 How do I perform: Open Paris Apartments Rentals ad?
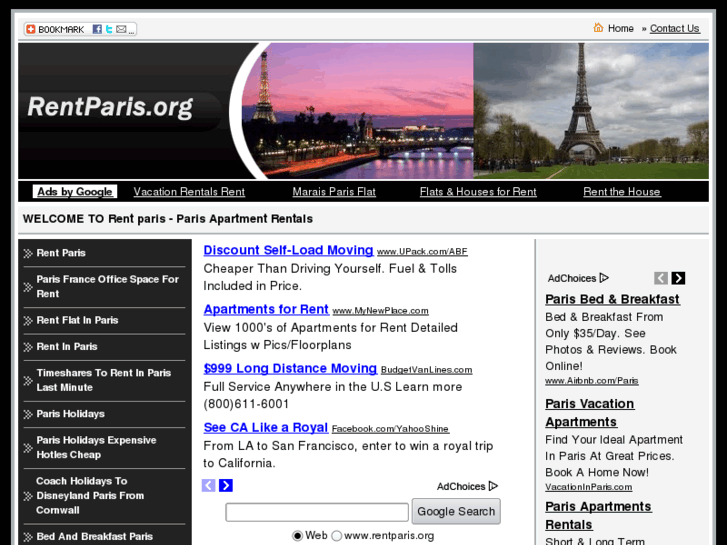[x=598, y=515]
